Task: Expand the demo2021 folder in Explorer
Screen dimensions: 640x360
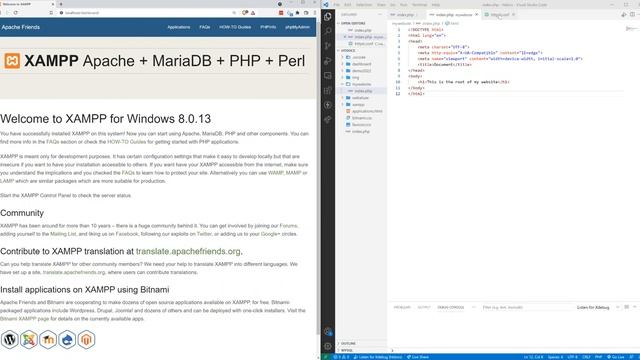Action: [x=361, y=71]
